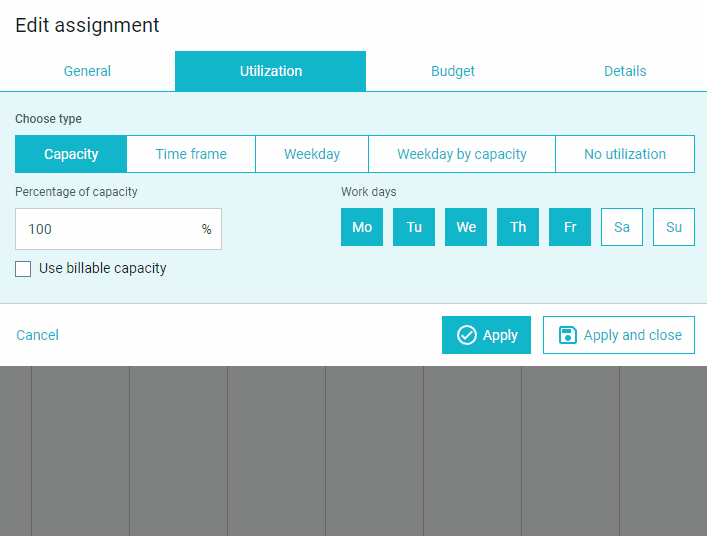707x536 pixels.
Task: Toggle Tuesday (Tu) work day
Action: pyautogui.click(x=414, y=227)
